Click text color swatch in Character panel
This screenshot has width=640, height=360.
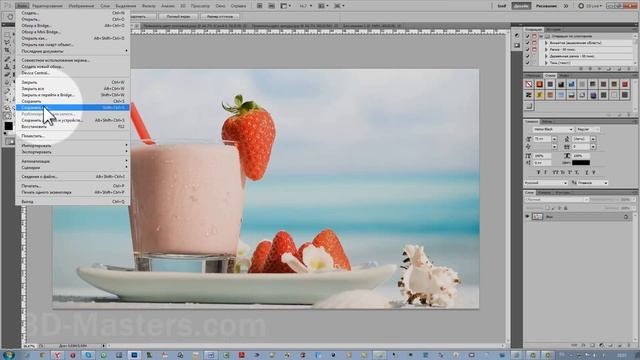point(580,162)
